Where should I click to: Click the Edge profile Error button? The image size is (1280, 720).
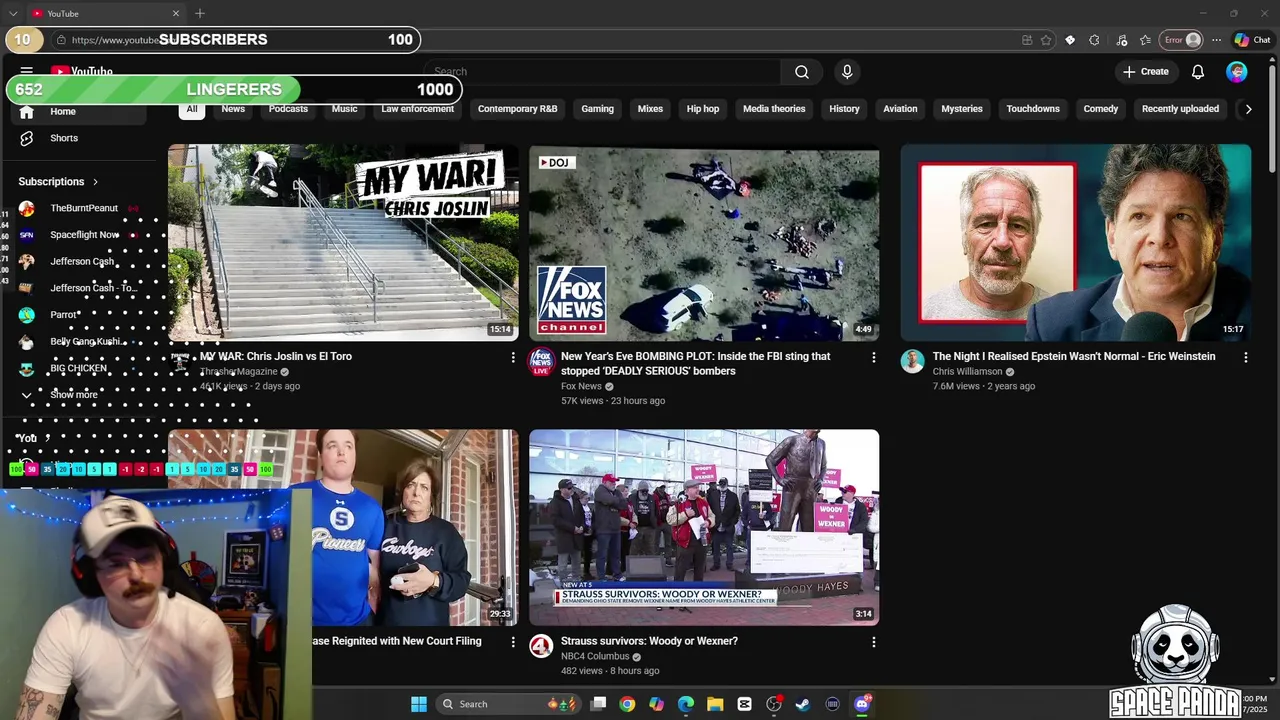1181,40
